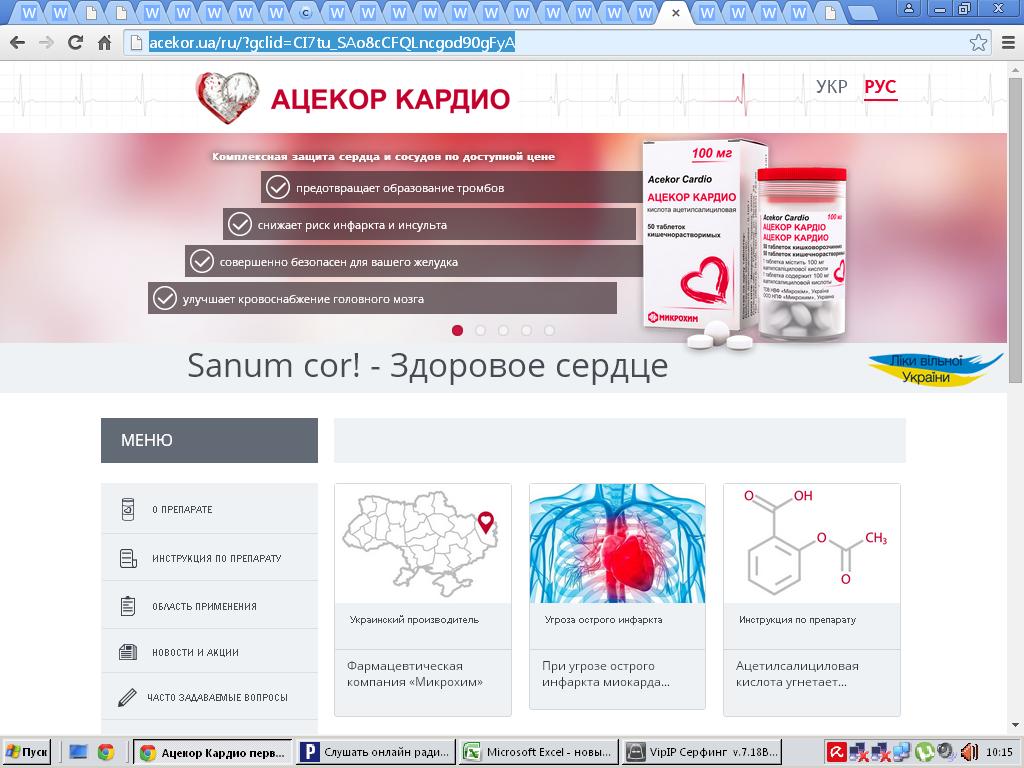Click the Chrome quick launch icon
The image size is (1024, 768).
tap(106, 752)
